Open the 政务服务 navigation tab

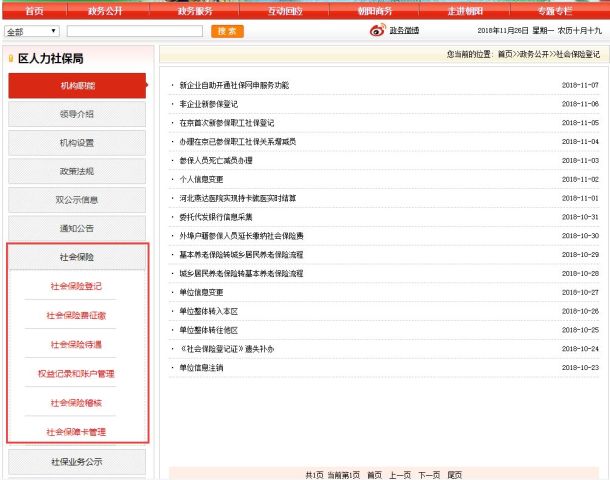point(195,11)
